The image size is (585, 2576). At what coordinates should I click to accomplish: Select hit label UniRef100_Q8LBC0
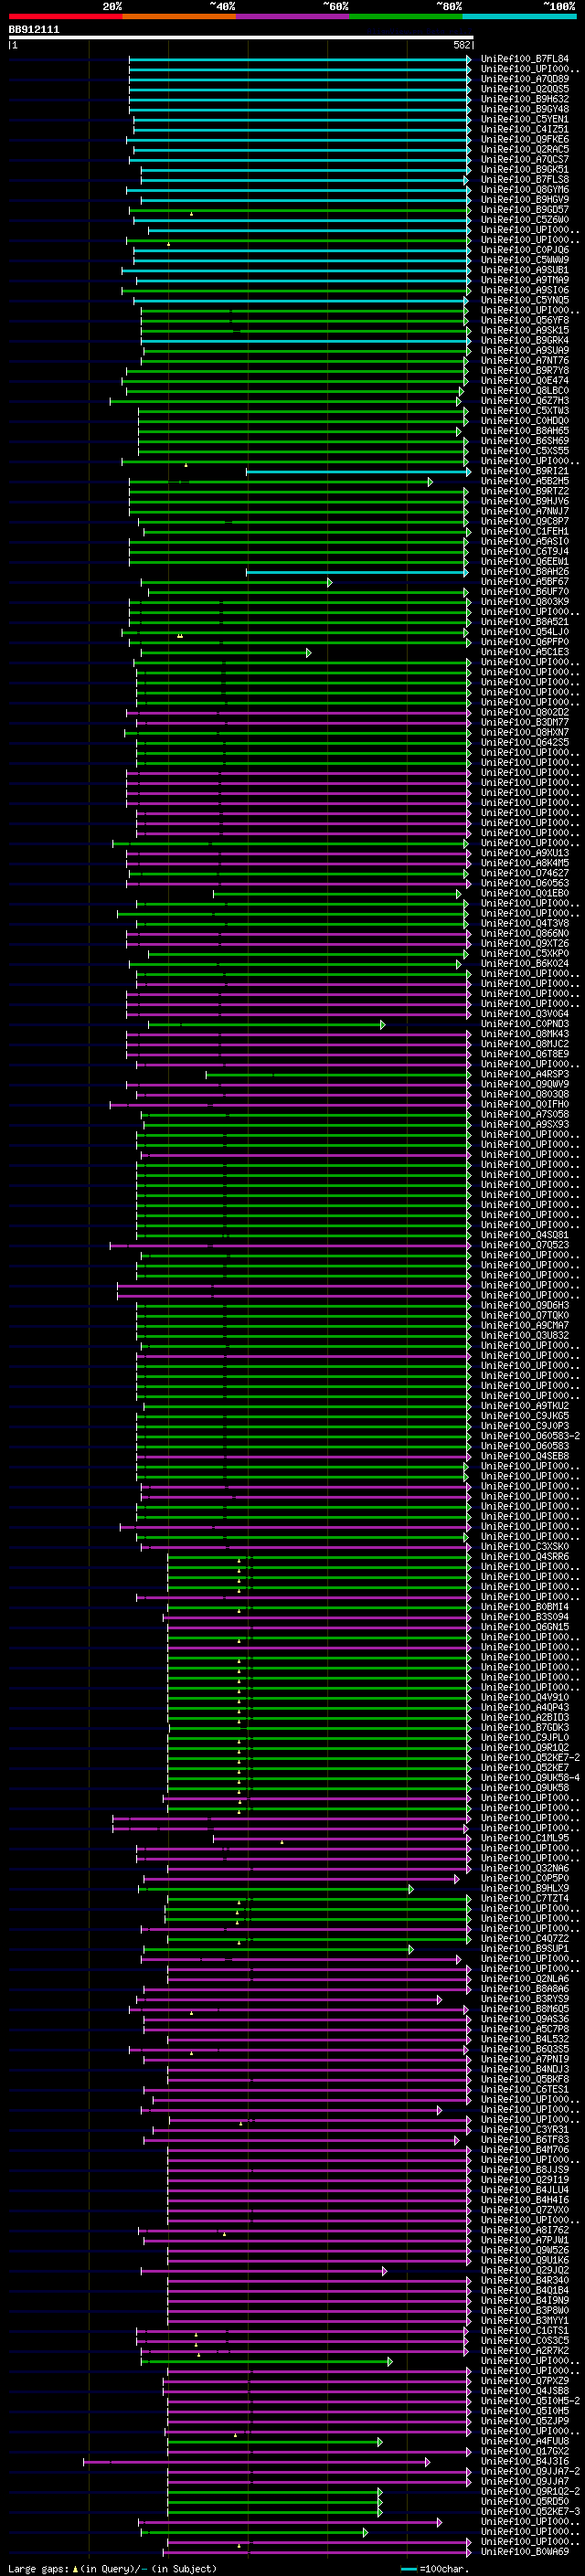(524, 390)
